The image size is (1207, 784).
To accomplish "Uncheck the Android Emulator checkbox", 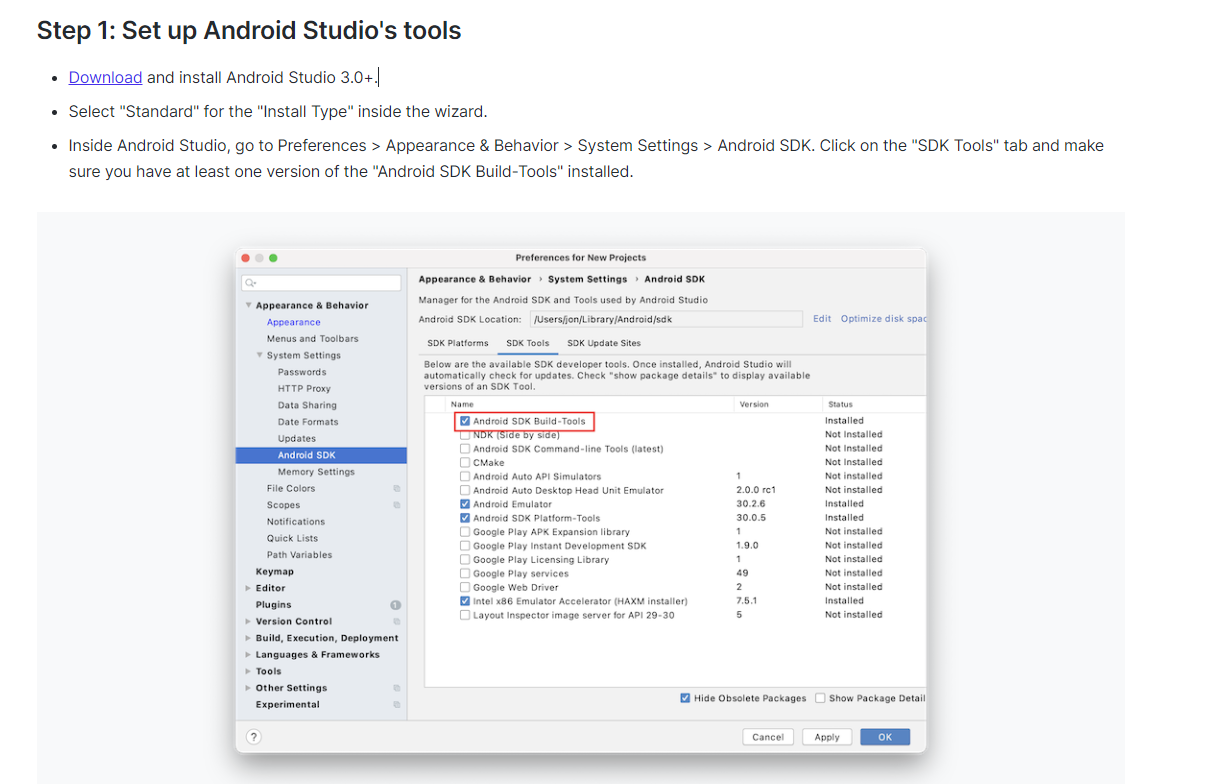I will tap(465, 505).
